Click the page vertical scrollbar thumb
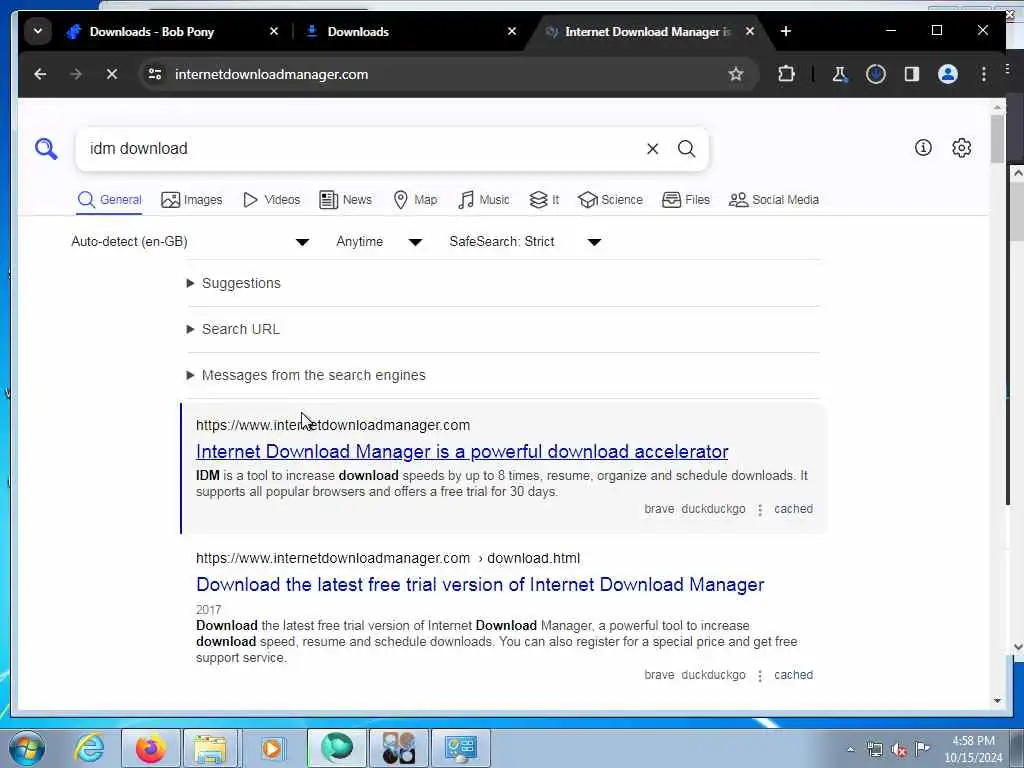The width and height of the screenshot is (1024, 768). (x=997, y=139)
